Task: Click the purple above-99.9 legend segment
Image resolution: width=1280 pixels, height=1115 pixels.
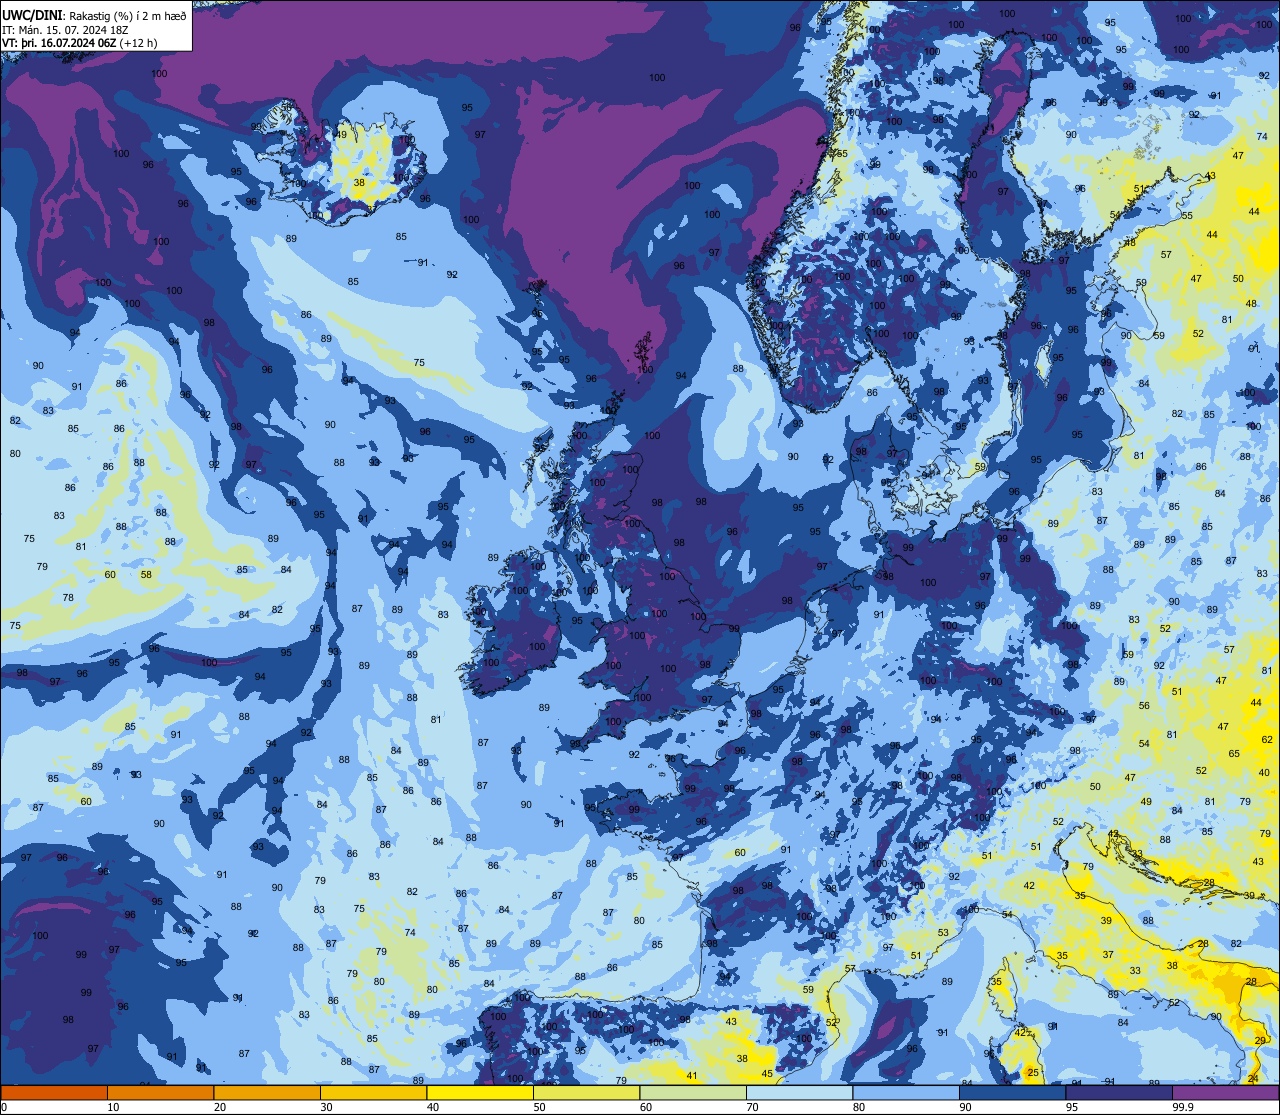Action: click(1225, 1092)
